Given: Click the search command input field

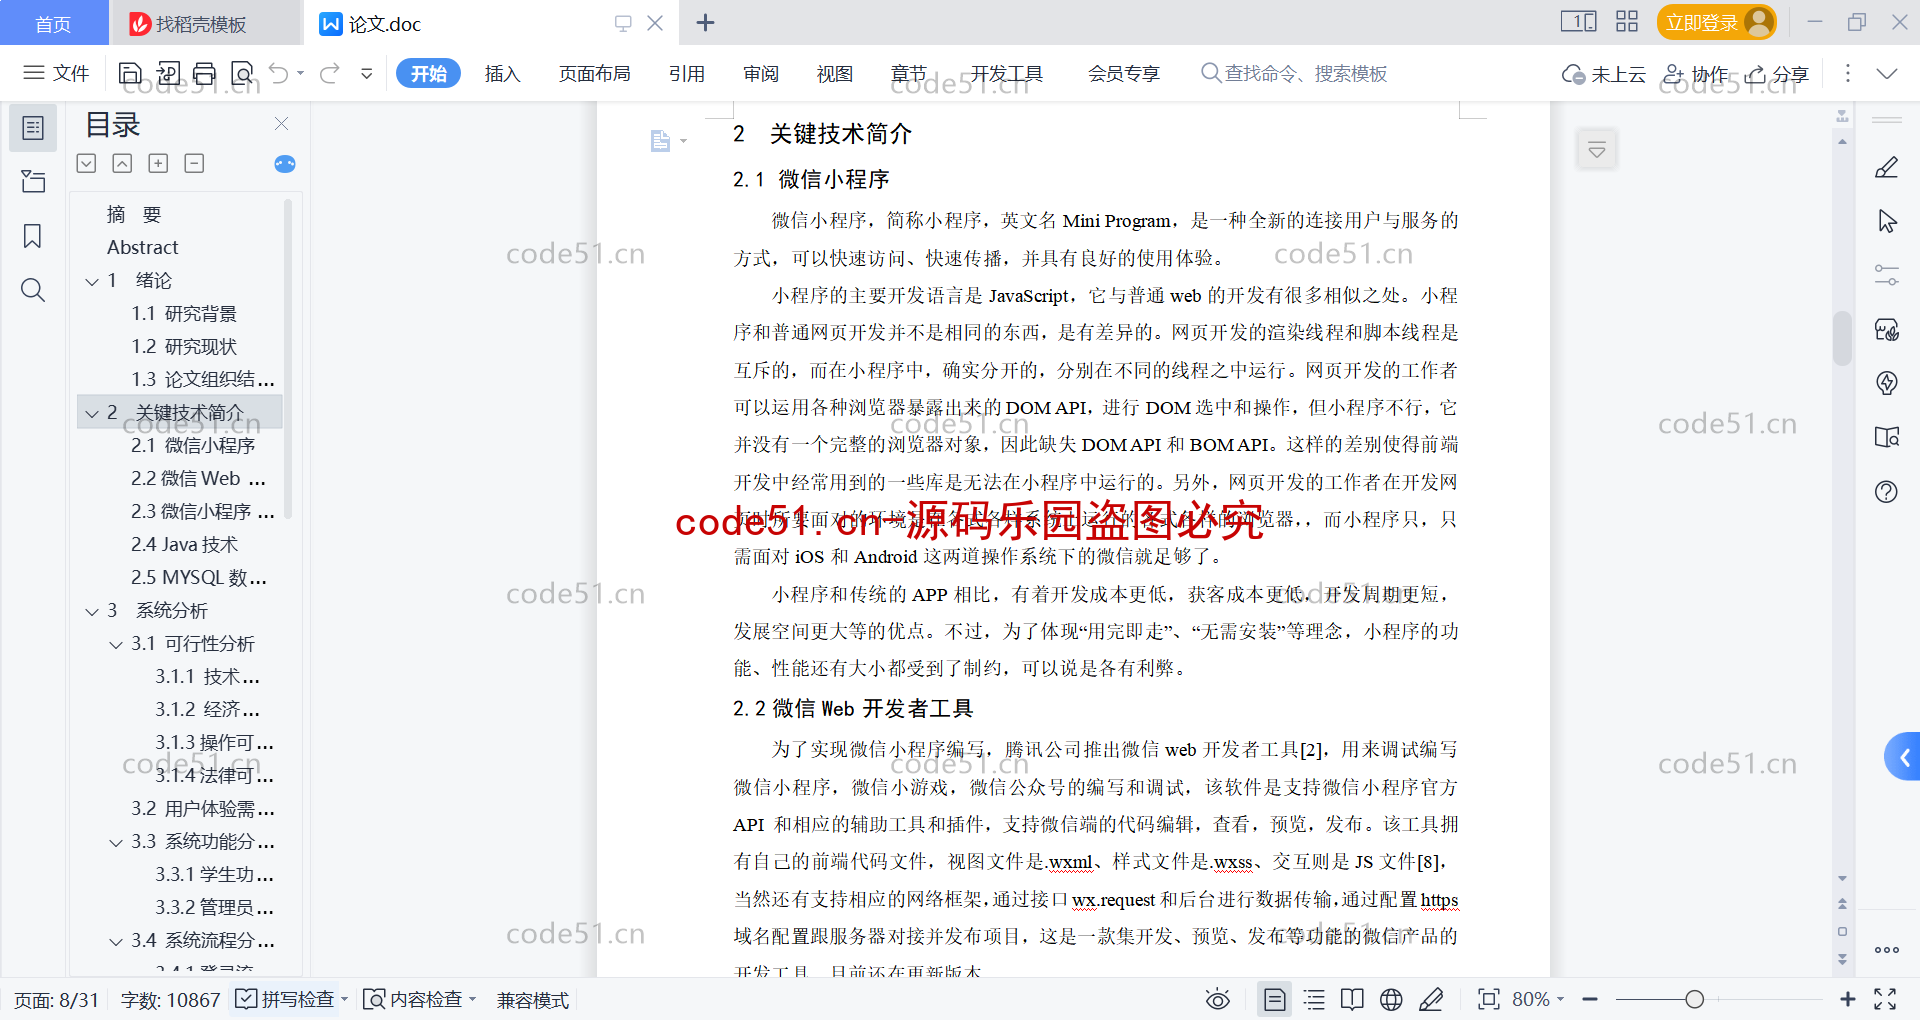Looking at the screenshot, I should pyautogui.click(x=1294, y=73).
